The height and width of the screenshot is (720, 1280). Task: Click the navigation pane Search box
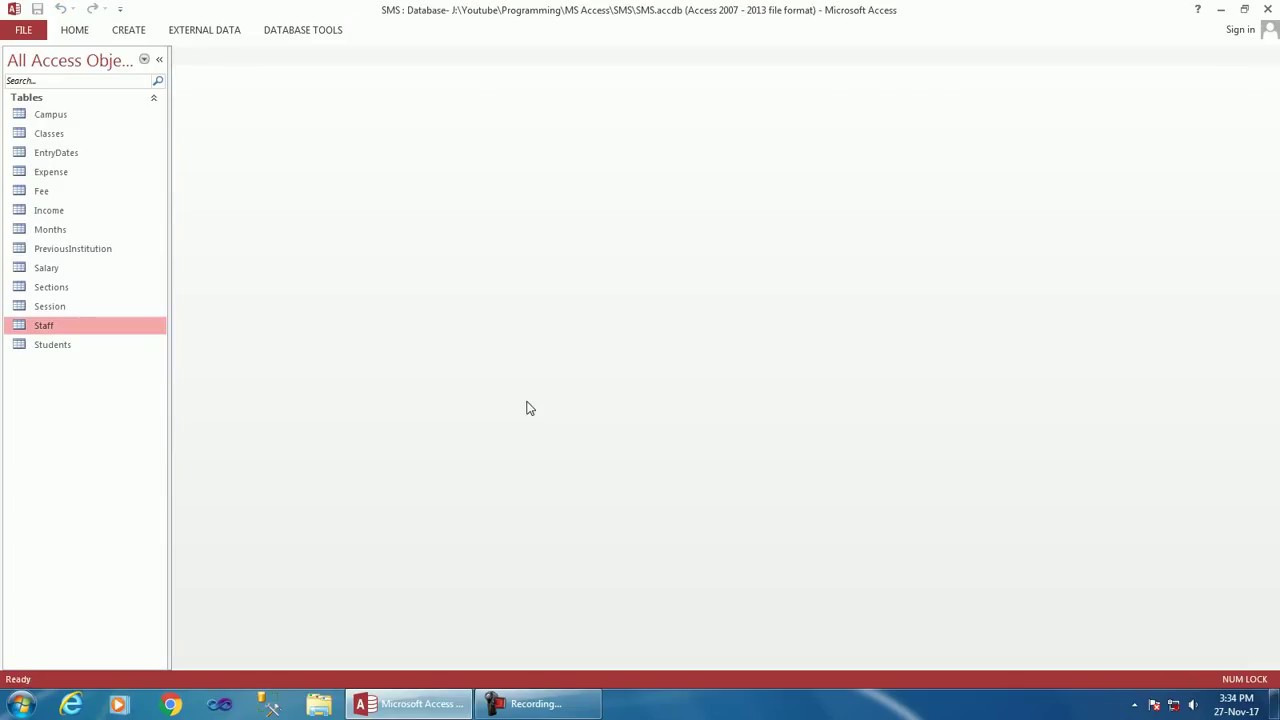coord(77,81)
